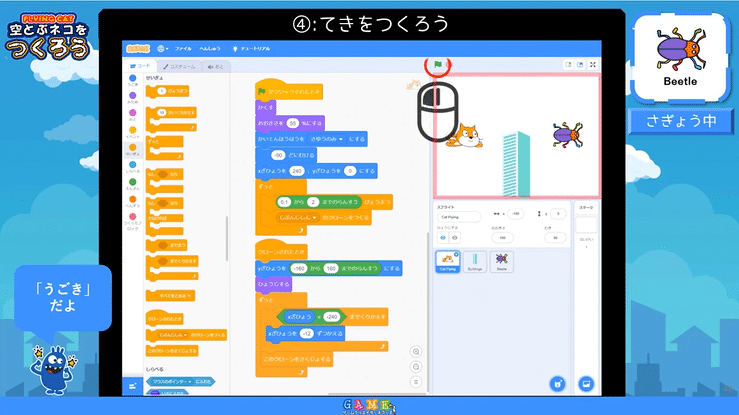This screenshot has width=739, height=415.
Task: Switch to small stage layout
Action: tap(568, 65)
